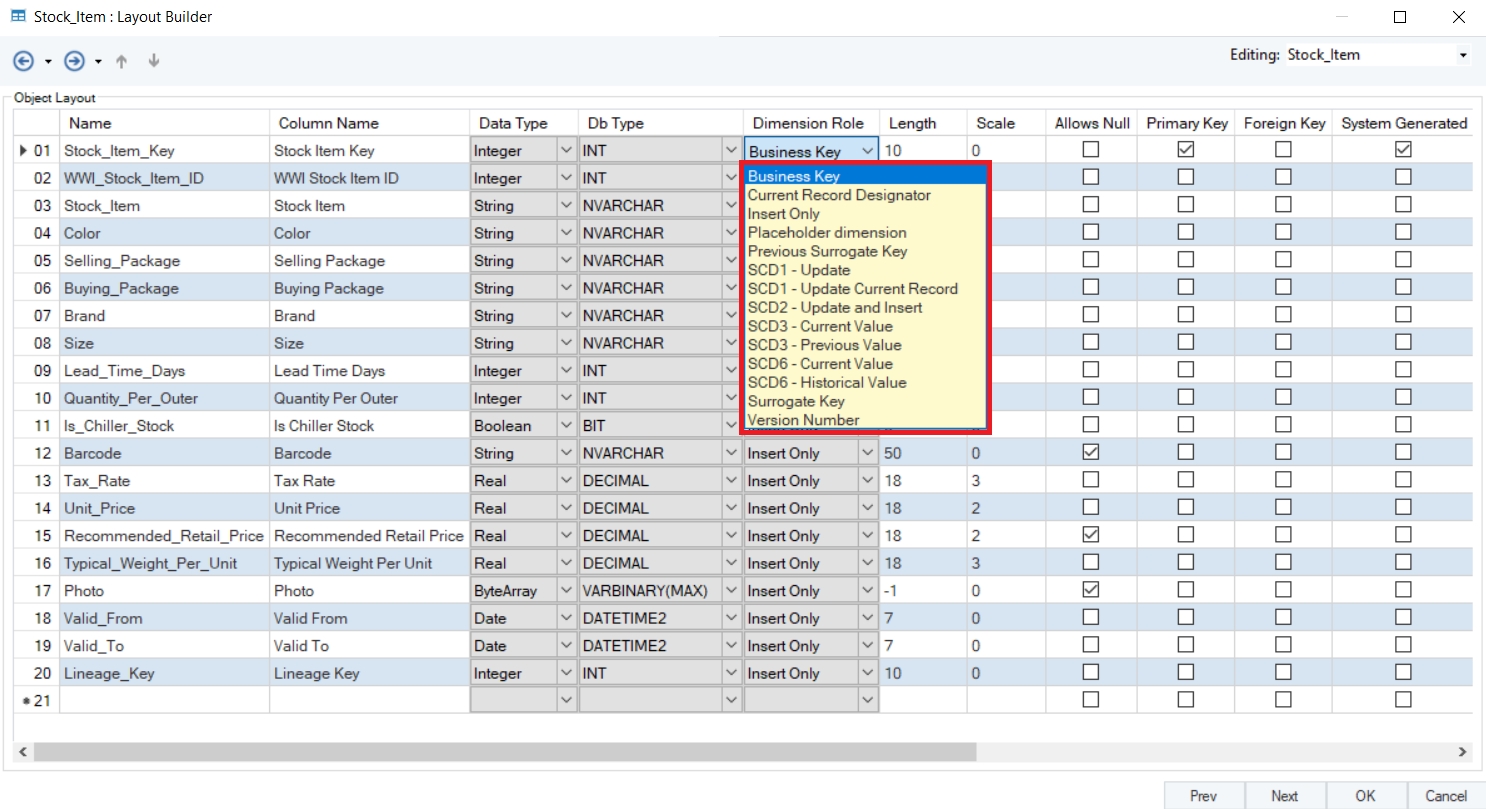Click the Layout Builder window title icon

click(x=17, y=17)
